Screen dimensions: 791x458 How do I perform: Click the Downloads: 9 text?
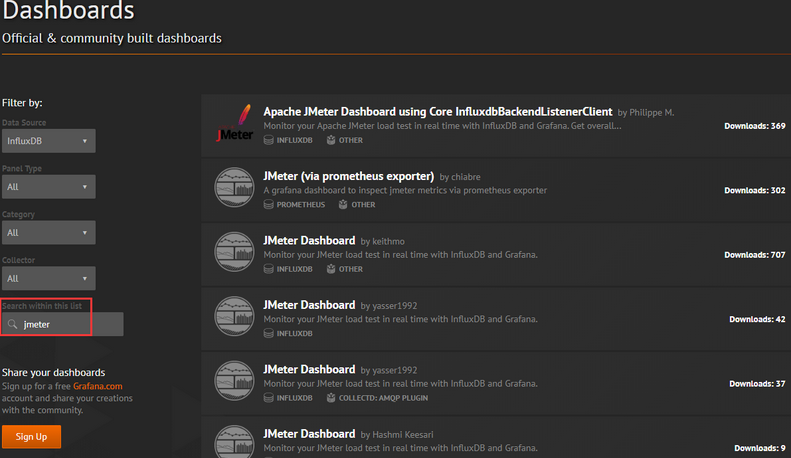(x=760, y=448)
